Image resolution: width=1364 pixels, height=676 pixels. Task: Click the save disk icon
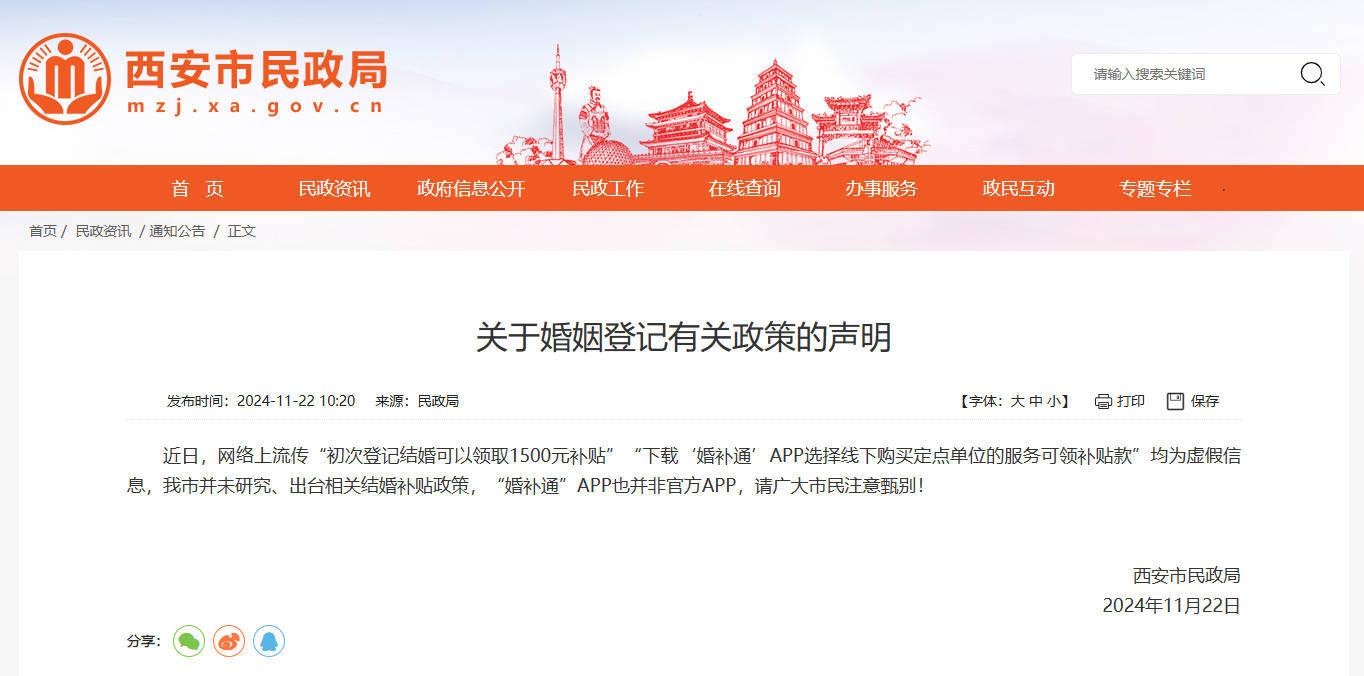[1175, 401]
